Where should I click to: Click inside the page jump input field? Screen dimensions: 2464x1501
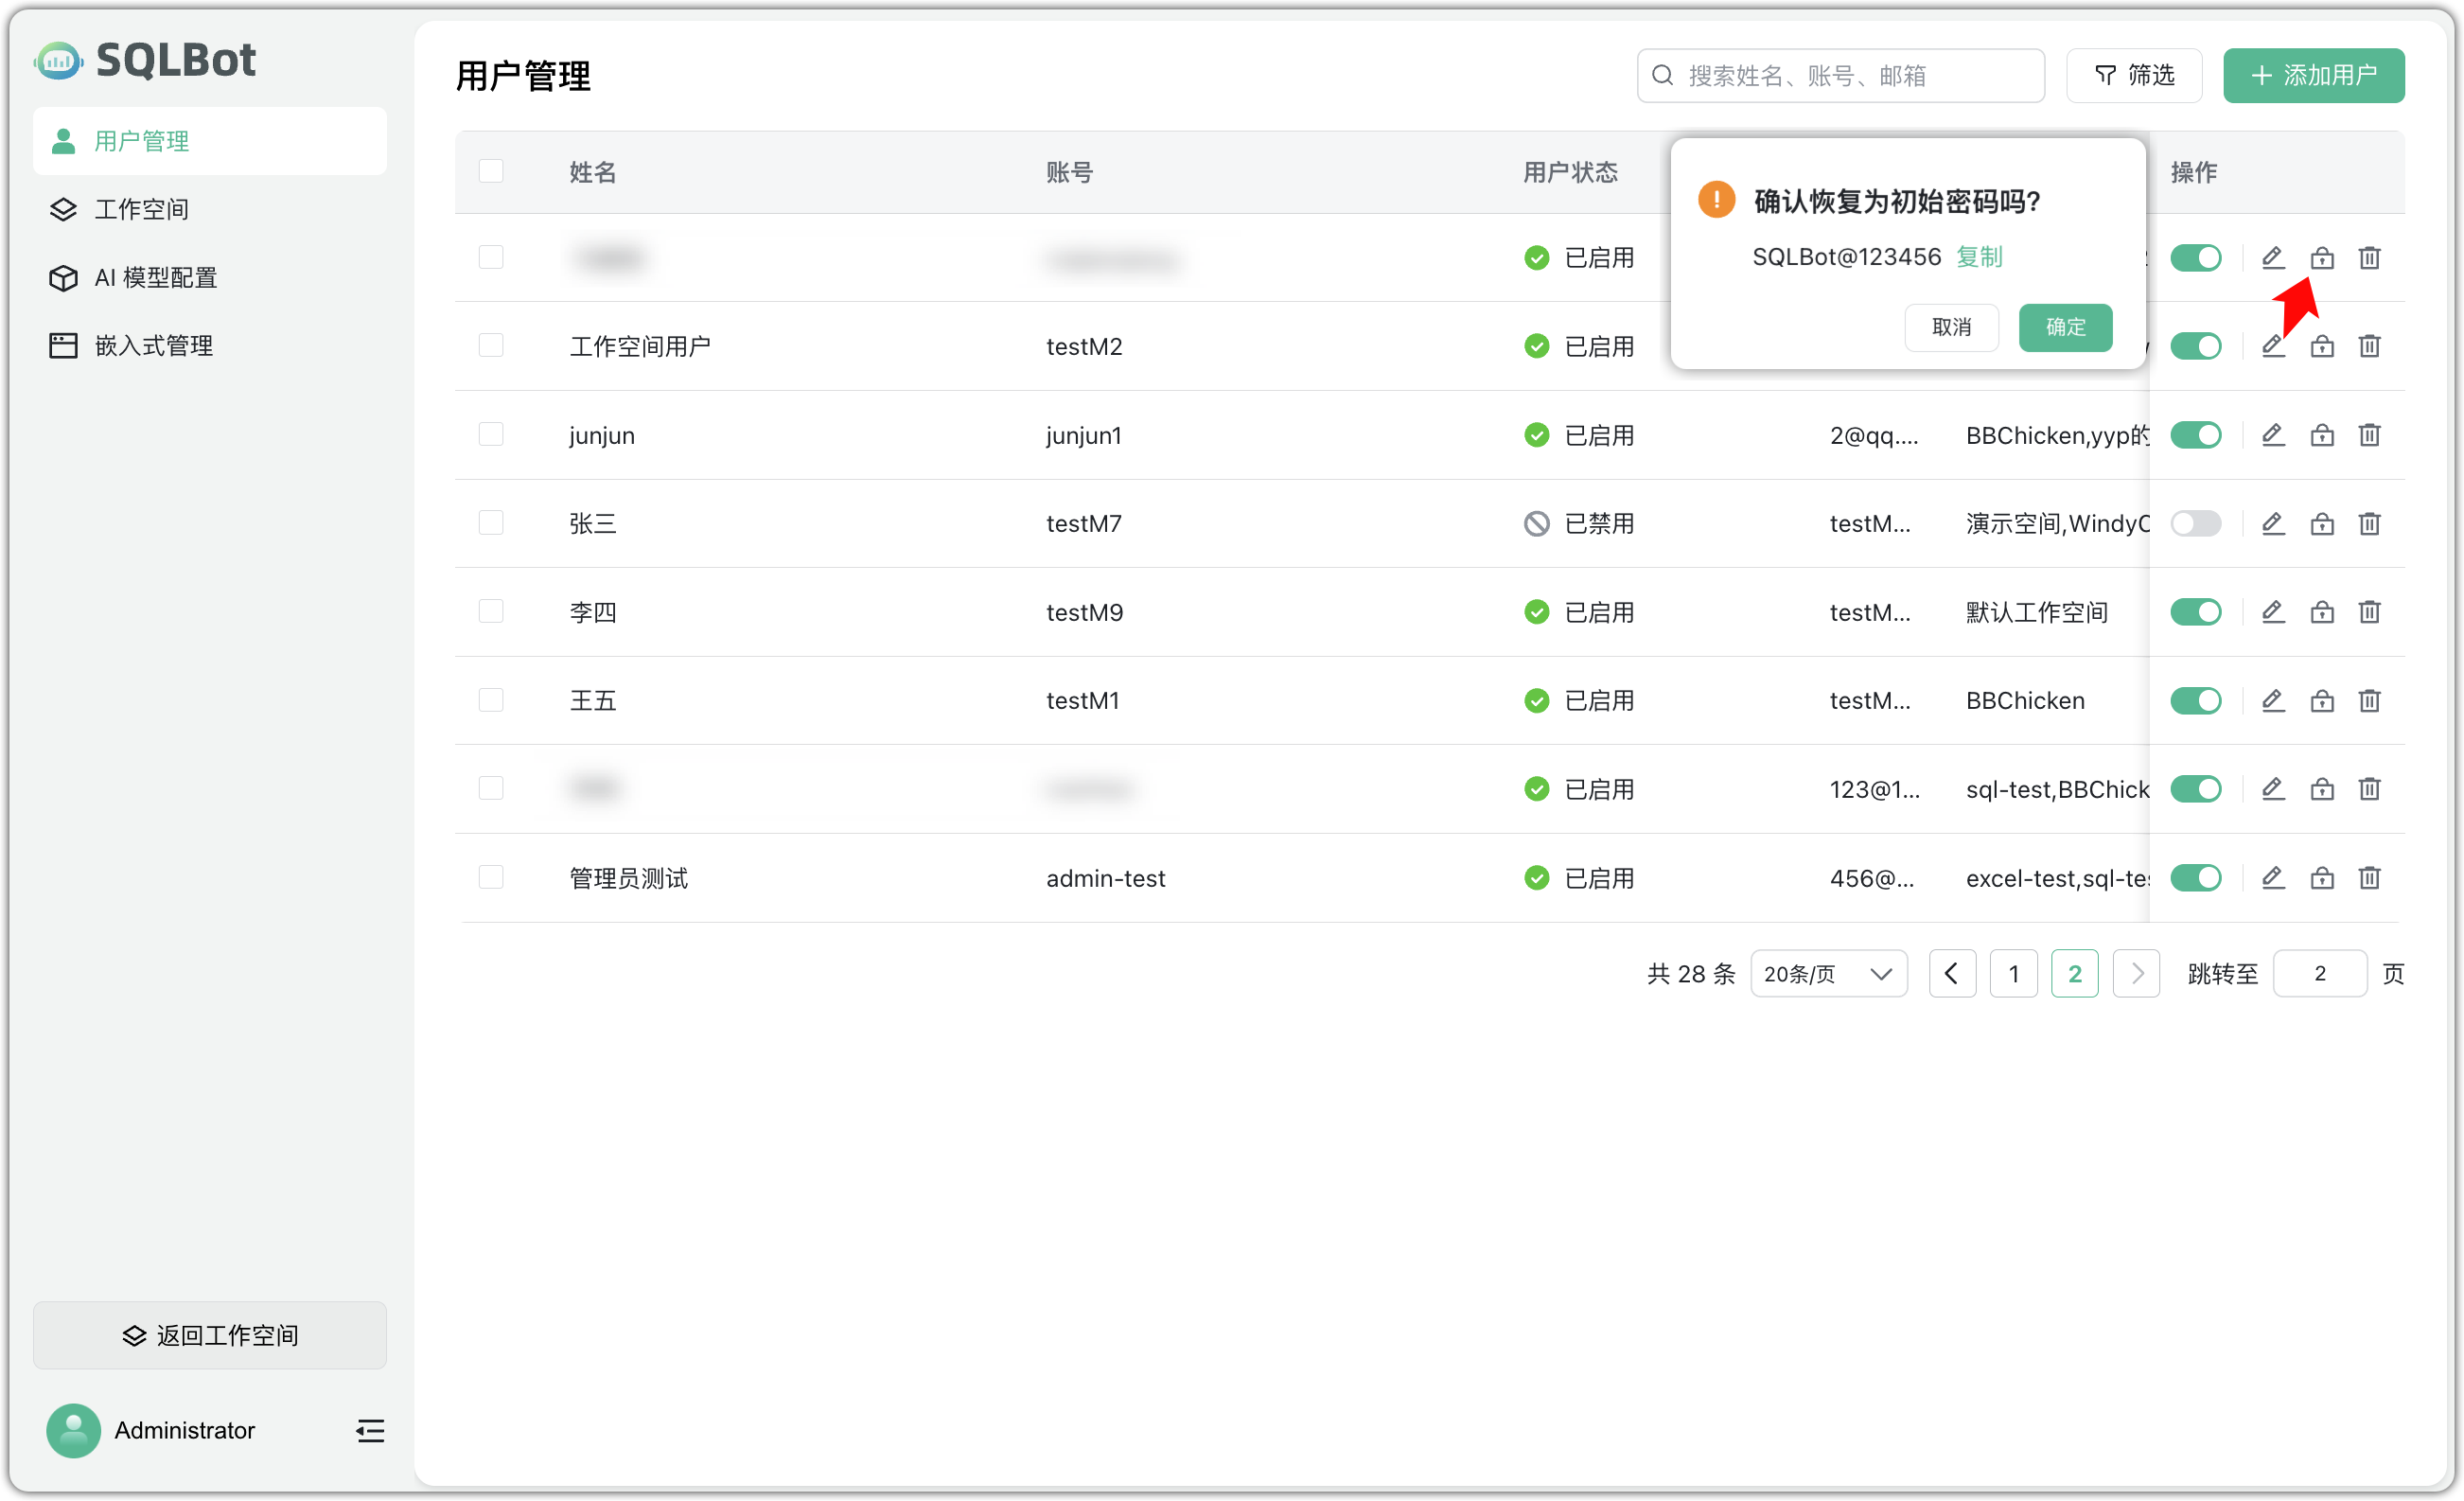click(2320, 973)
